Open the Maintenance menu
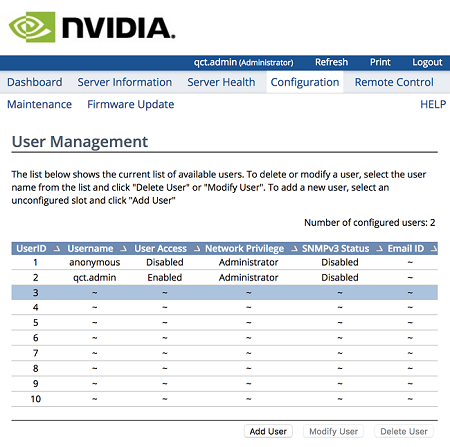Viewport: 450px width, 447px height. 39,104
